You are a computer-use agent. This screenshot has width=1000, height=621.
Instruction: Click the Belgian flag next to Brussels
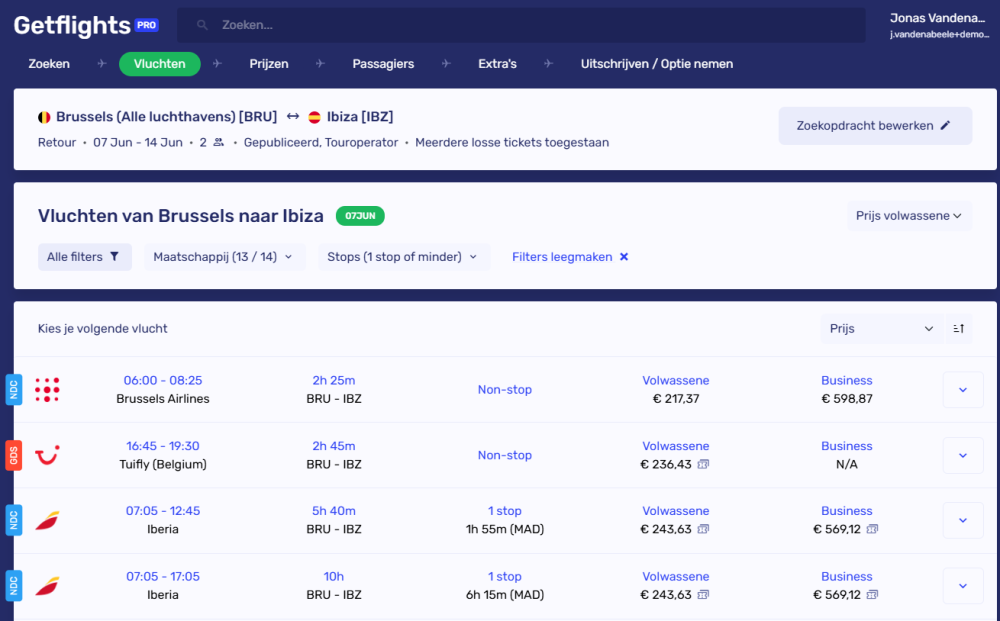pyautogui.click(x=42, y=116)
